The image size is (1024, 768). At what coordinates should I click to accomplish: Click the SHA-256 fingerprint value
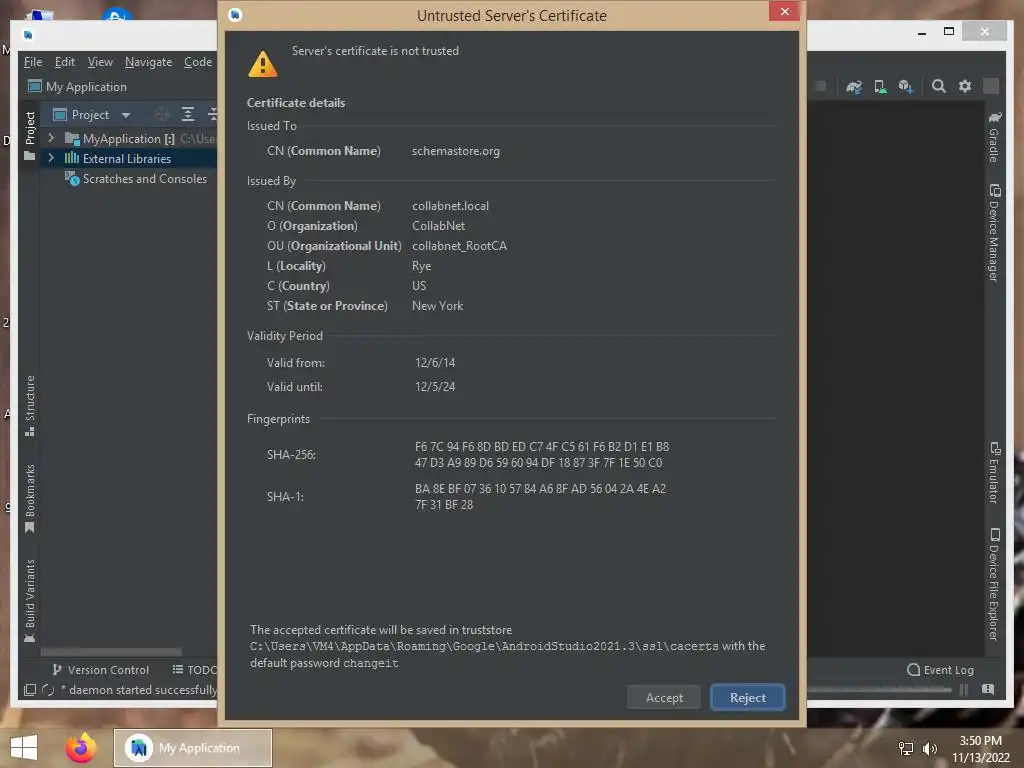pos(541,455)
